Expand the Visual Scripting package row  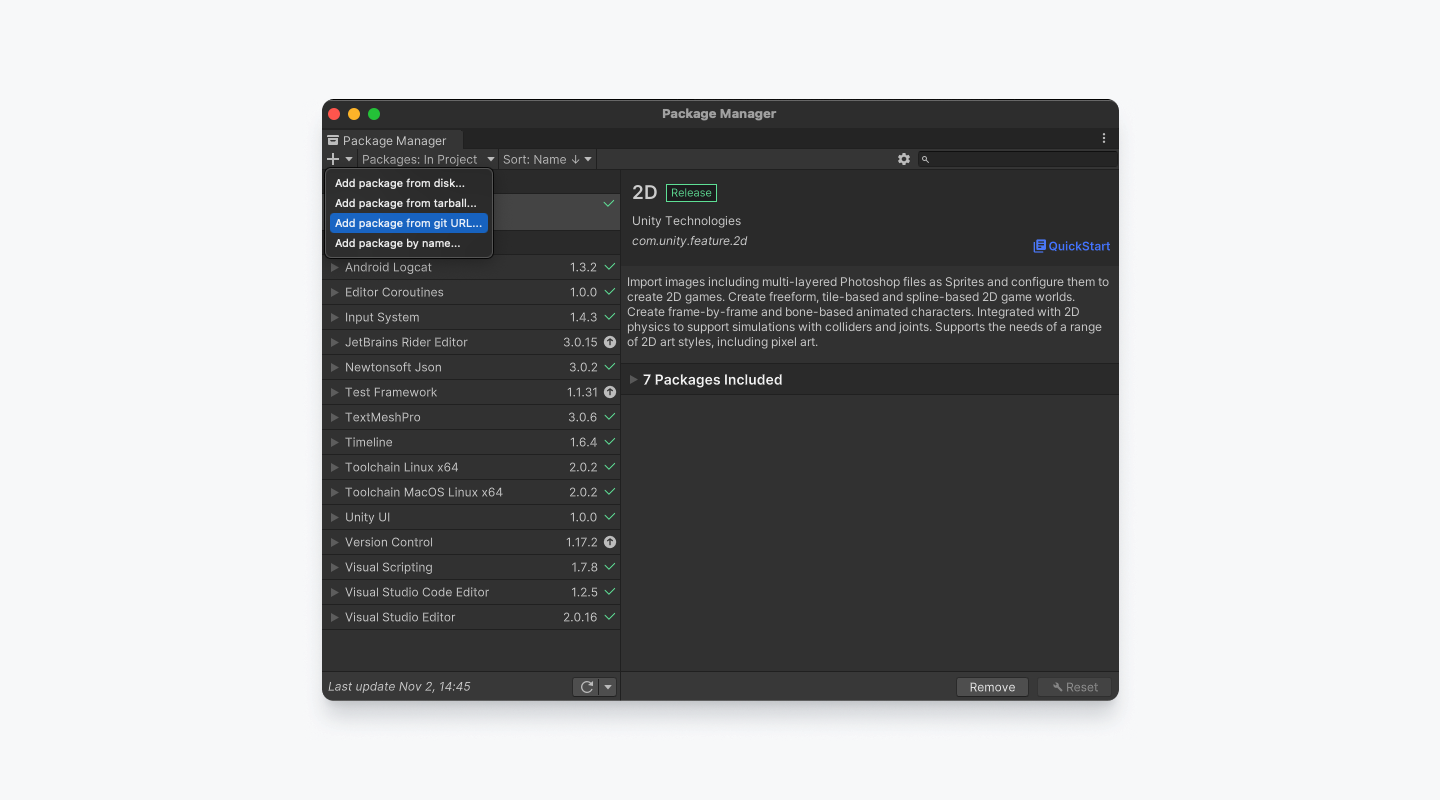(x=335, y=567)
